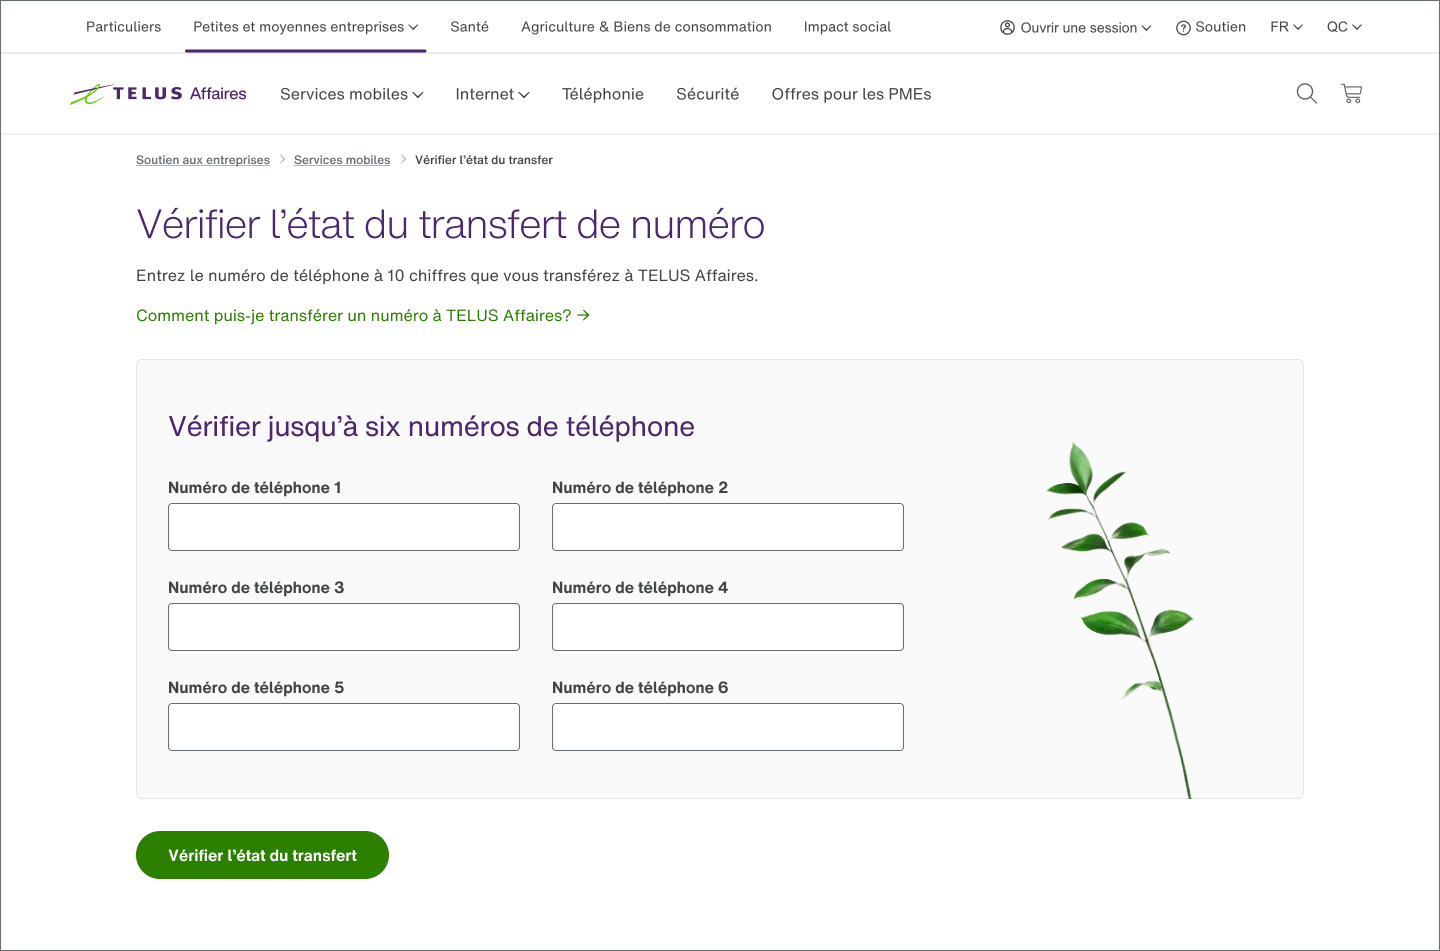The height and width of the screenshot is (951, 1440).
Task: Click the heading Vérifier jusqu'à six numéros de téléphone
Action: [431, 427]
